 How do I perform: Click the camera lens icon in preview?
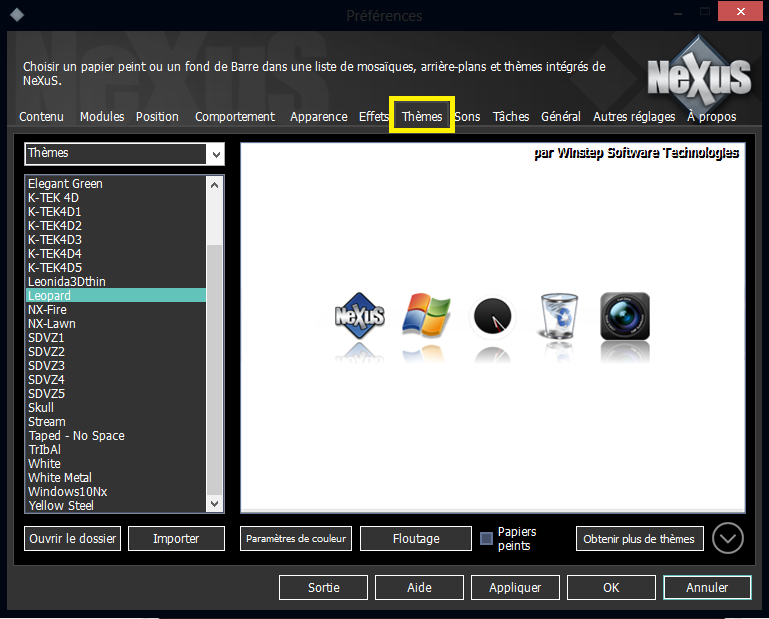pyautogui.click(x=625, y=316)
